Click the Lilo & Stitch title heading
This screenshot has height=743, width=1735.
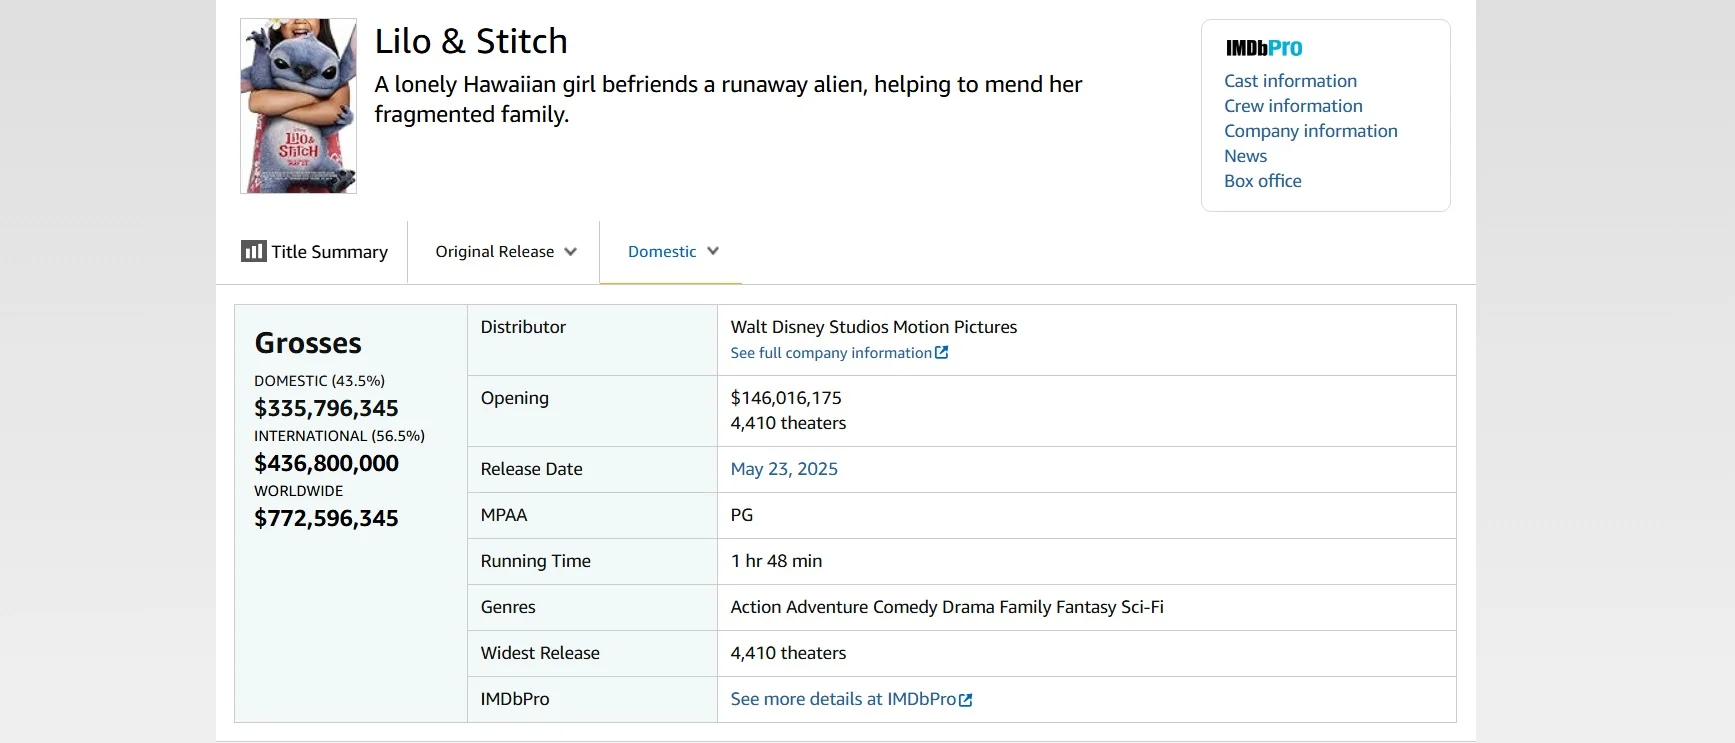click(x=471, y=41)
